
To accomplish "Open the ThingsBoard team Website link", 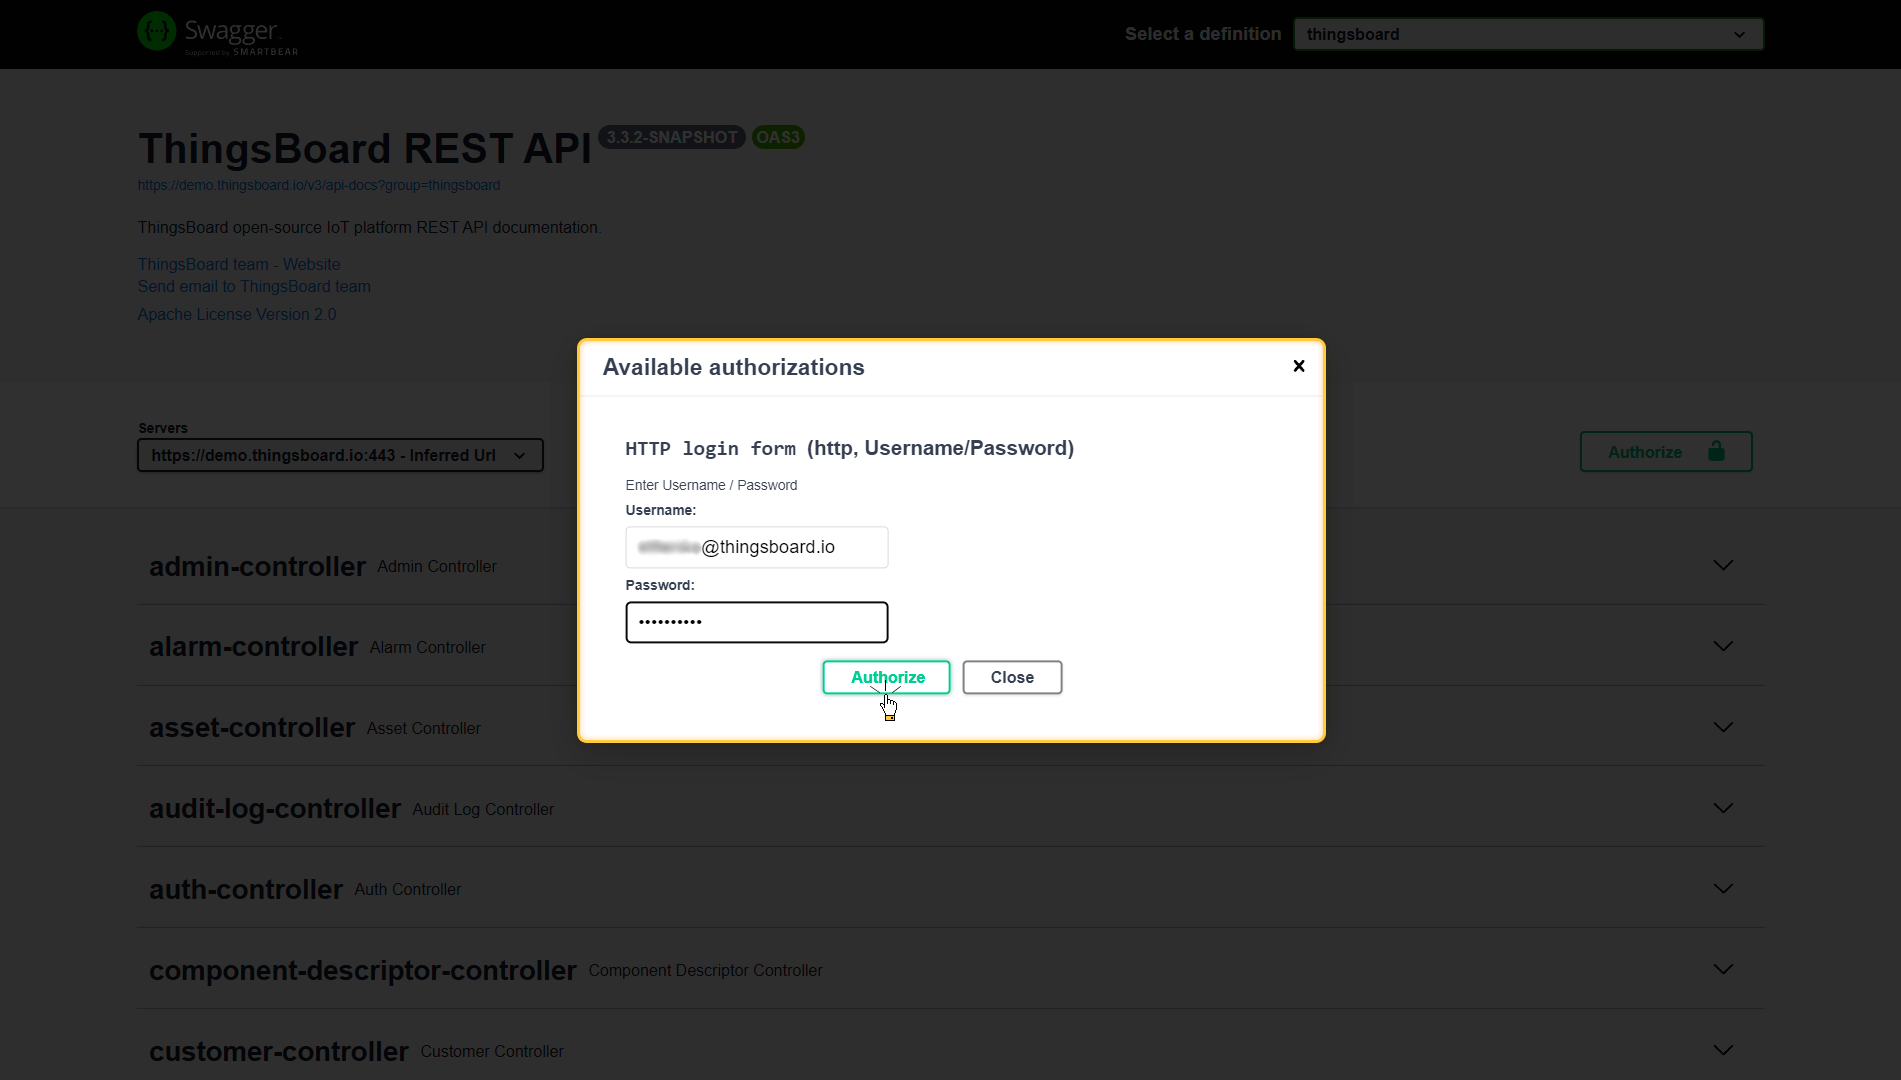I will [x=238, y=264].
